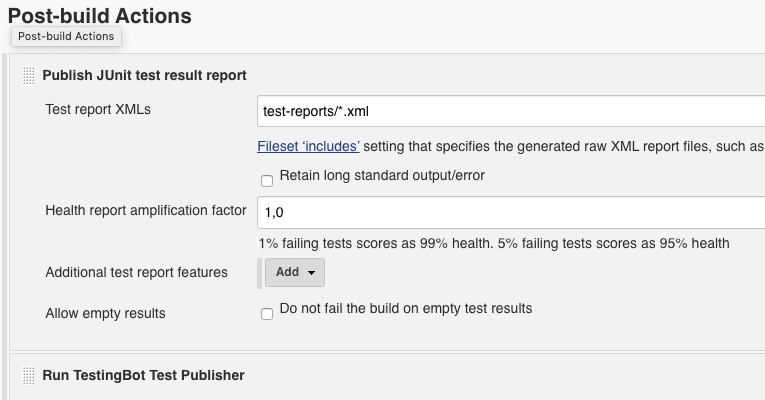Click the Test report XMLs label

pyautogui.click(x=98, y=109)
